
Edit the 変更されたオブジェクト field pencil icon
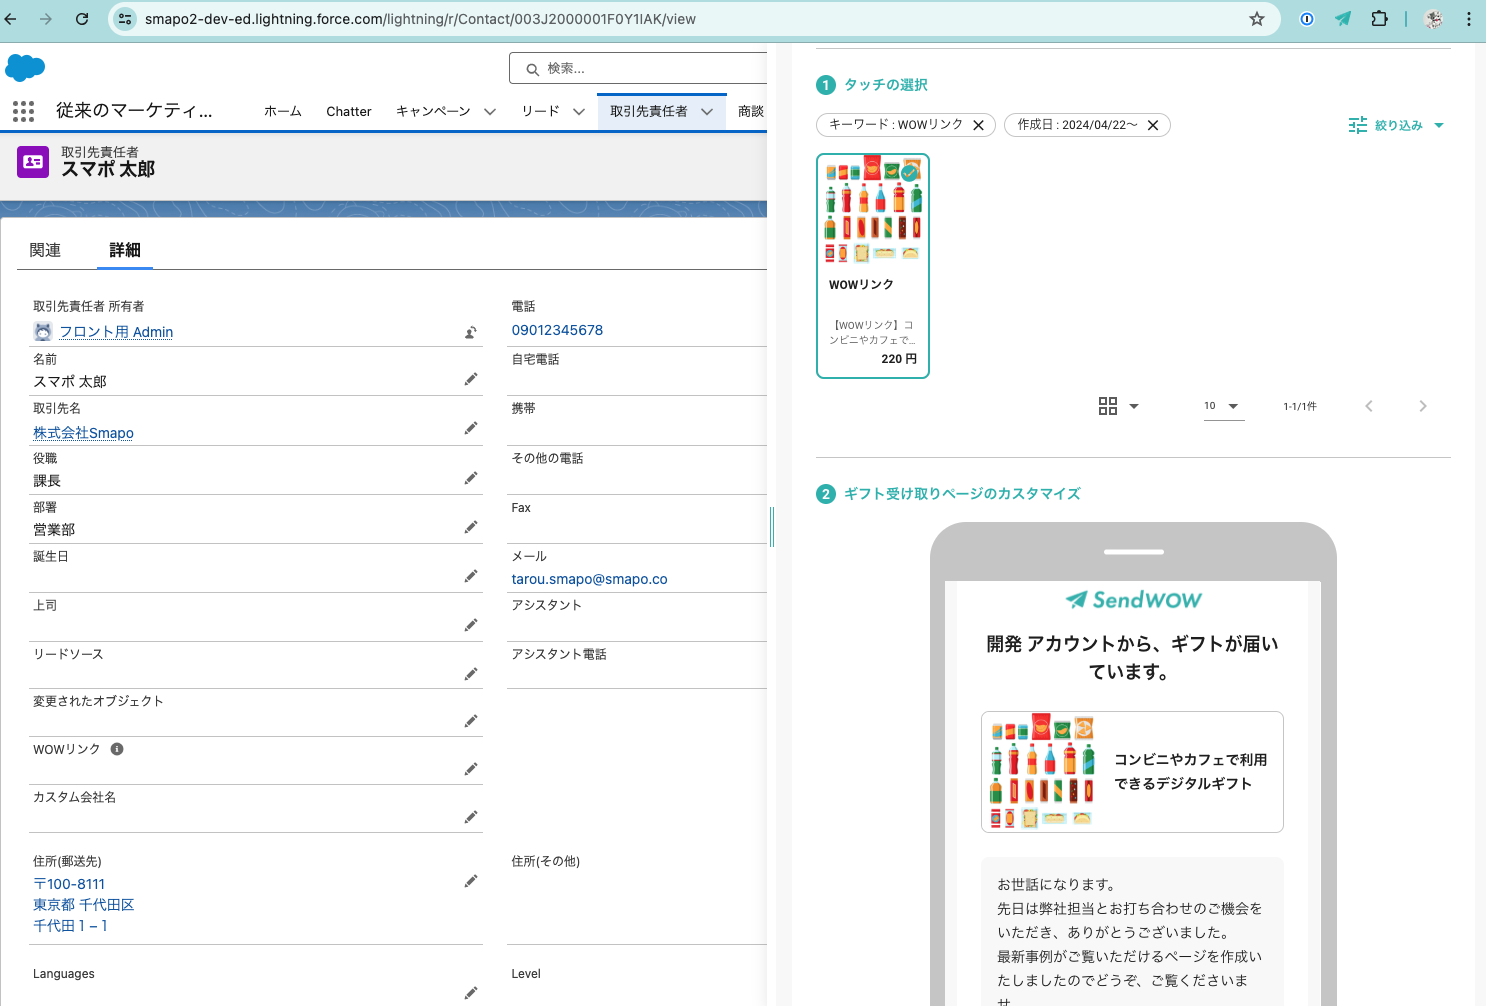click(x=470, y=721)
